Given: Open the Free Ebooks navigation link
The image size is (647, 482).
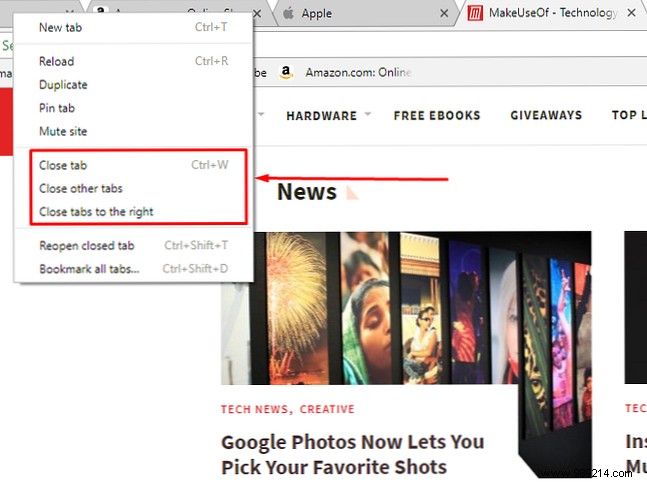Looking at the screenshot, I should coord(437,115).
